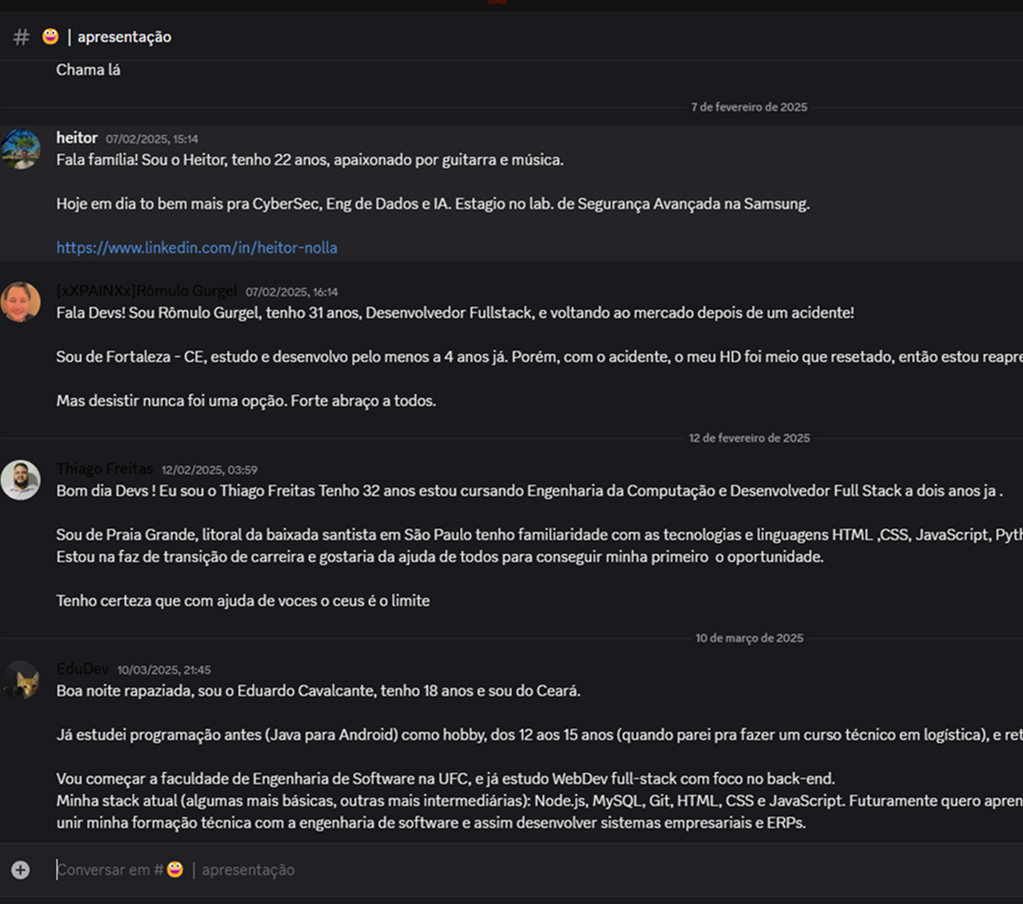Open the heitor-nolla LinkedIn link
Screen dimensions: 1023x904
pos(196,248)
